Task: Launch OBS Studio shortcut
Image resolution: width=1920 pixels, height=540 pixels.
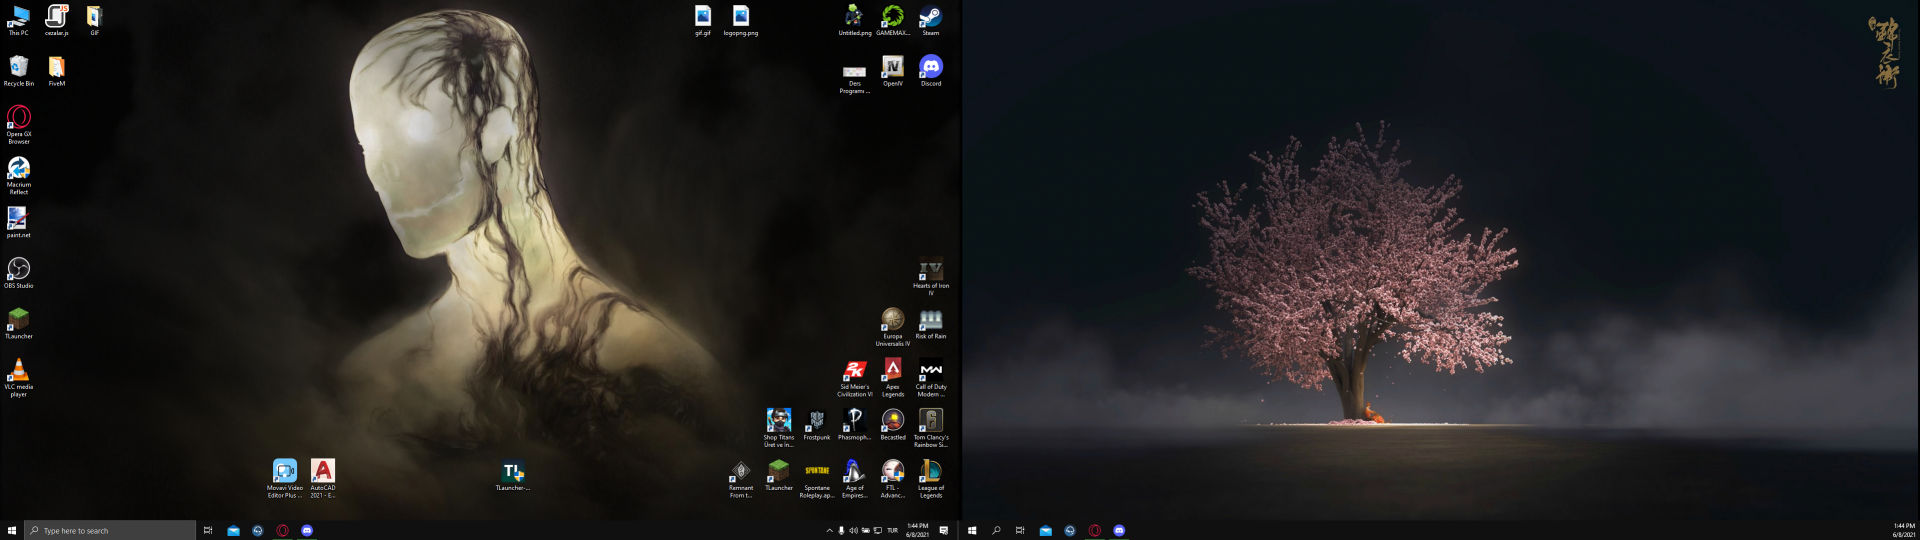Action: pos(18,272)
